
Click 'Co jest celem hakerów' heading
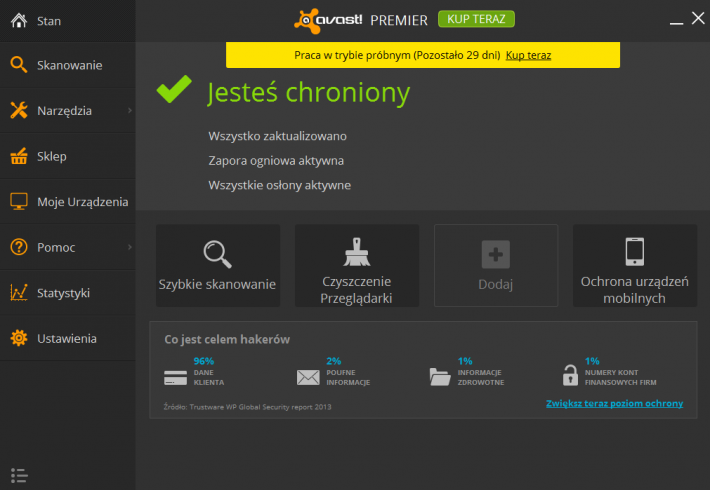pyautogui.click(x=227, y=340)
